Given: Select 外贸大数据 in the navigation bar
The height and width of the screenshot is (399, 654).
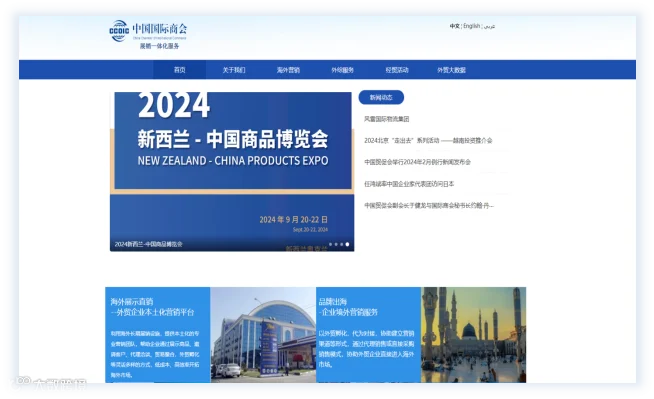Looking at the screenshot, I should coord(451,70).
